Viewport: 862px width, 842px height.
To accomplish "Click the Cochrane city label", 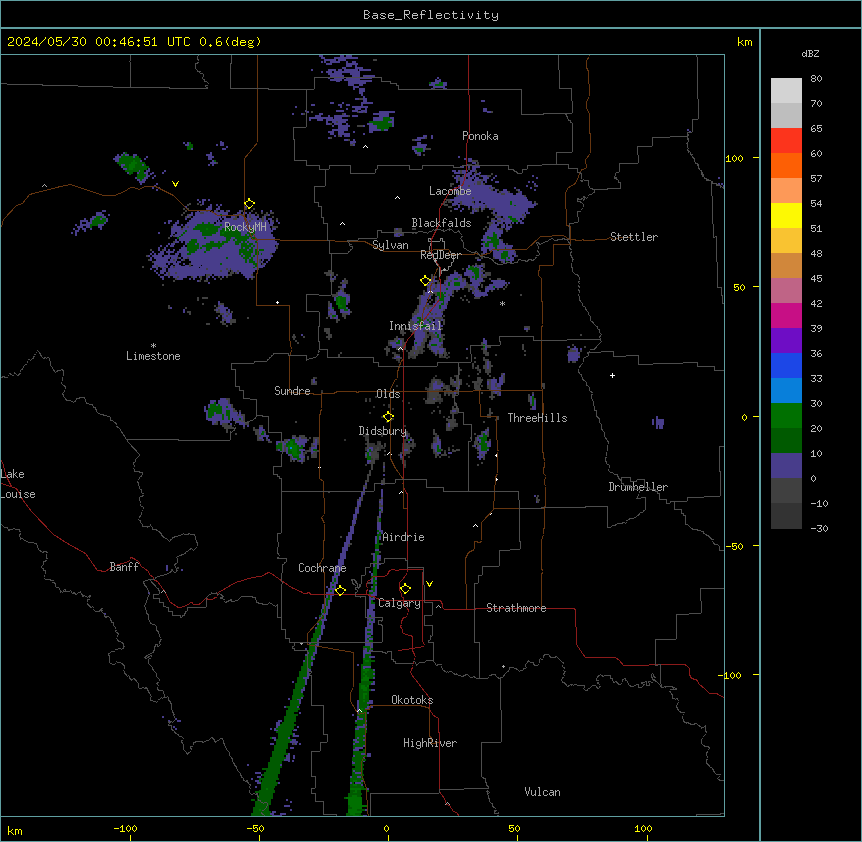I will pos(322,568).
